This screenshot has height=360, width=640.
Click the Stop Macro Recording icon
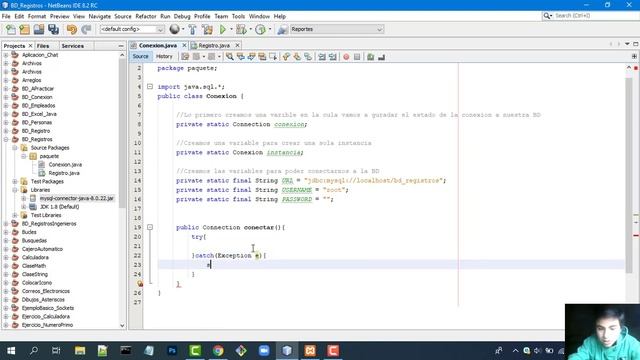point(357,57)
